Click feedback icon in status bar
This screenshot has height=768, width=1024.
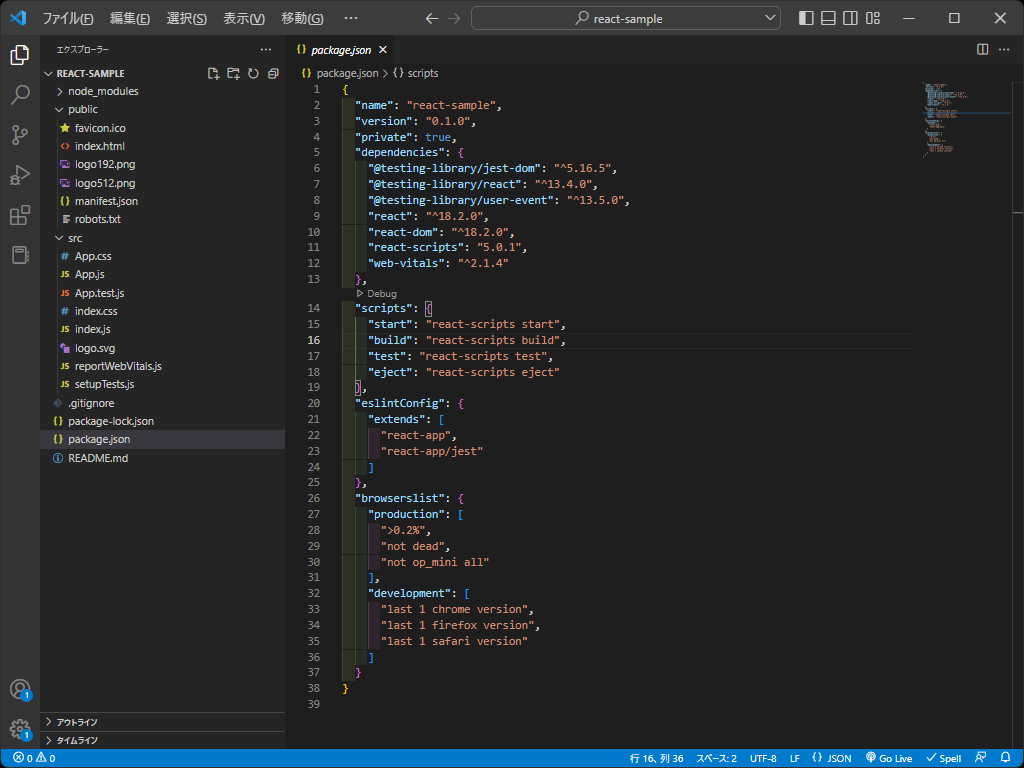[x=980, y=758]
